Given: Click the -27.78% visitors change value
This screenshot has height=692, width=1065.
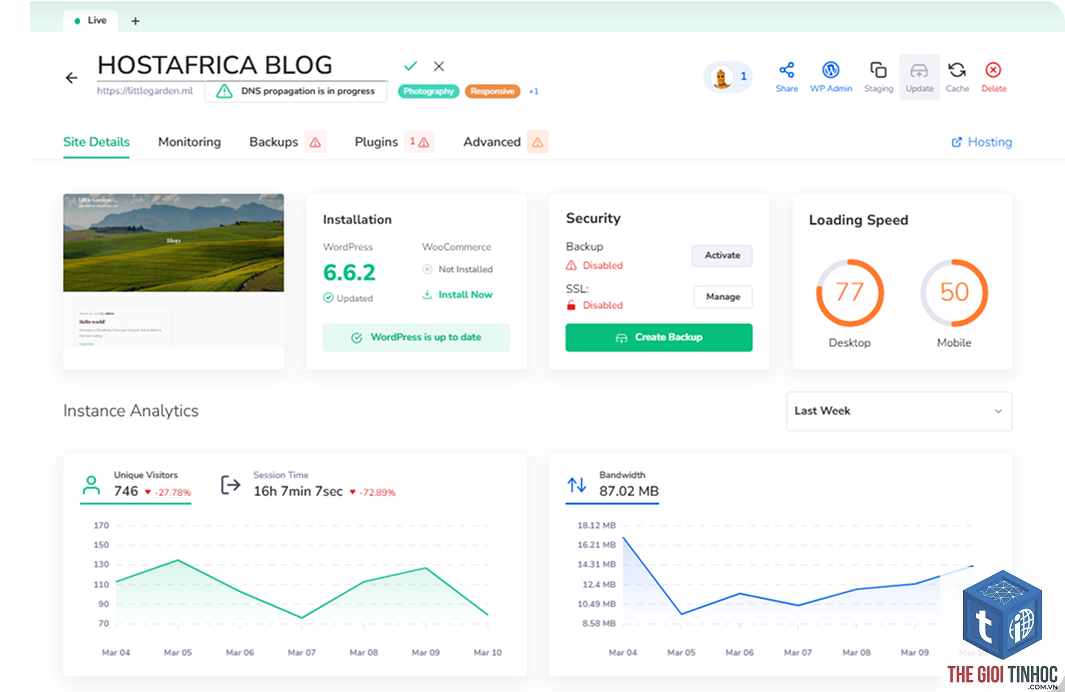Looking at the screenshot, I should point(173,492).
